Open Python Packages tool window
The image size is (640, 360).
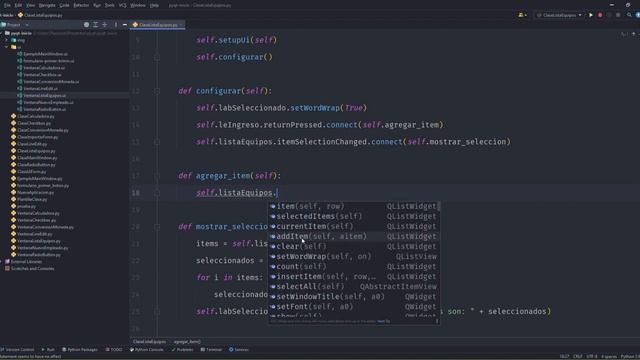[x=80, y=350]
